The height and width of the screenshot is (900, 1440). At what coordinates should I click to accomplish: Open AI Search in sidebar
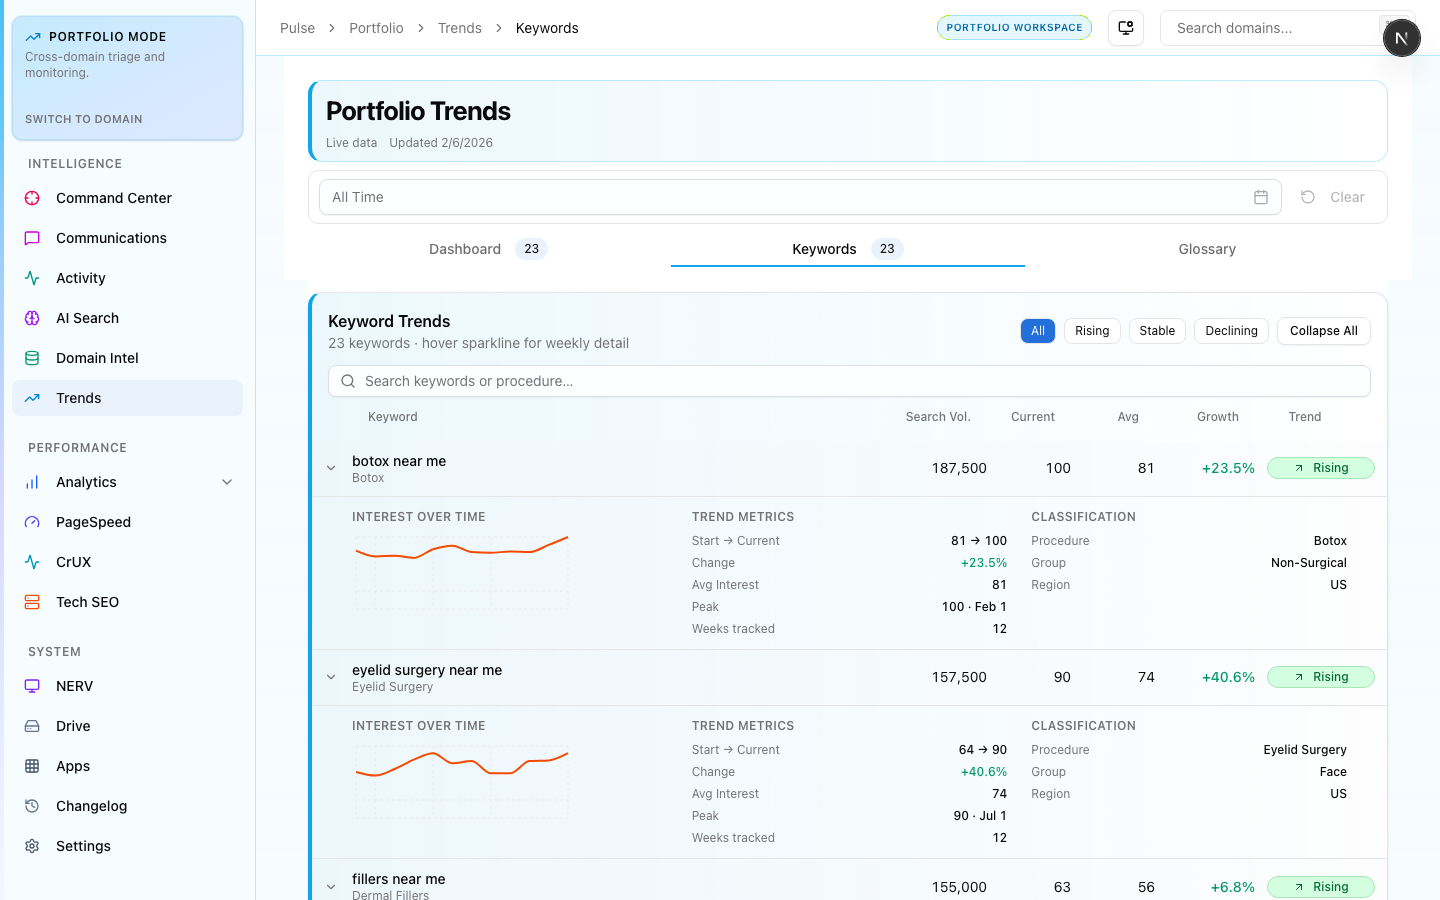click(x=87, y=318)
